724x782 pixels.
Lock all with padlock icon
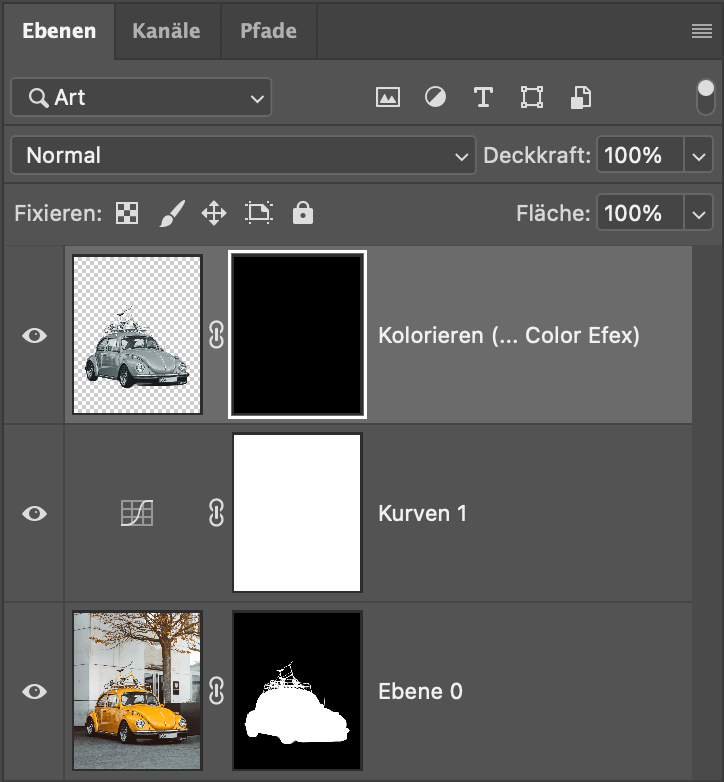coord(303,213)
